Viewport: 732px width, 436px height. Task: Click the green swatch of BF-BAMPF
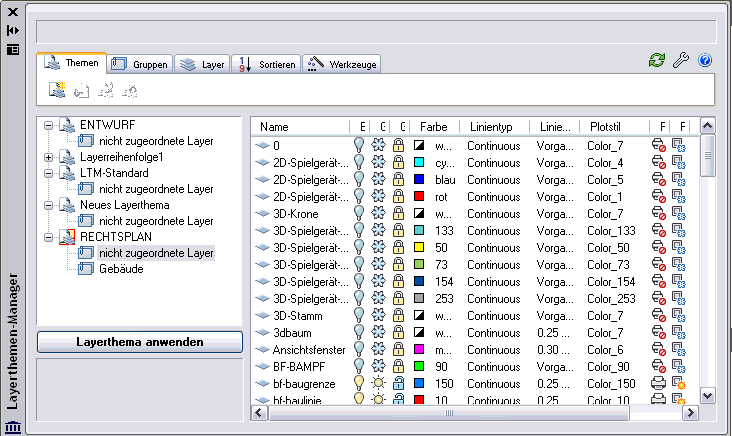[419, 366]
